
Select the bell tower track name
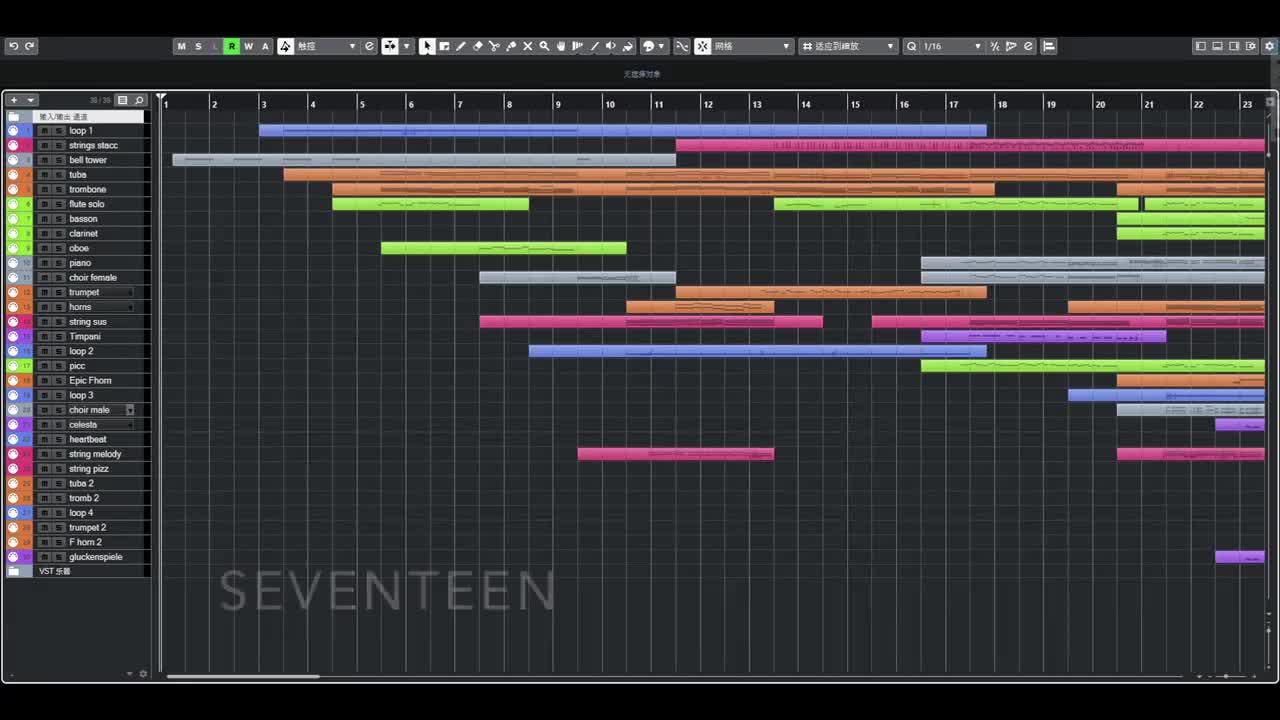click(x=88, y=160)
